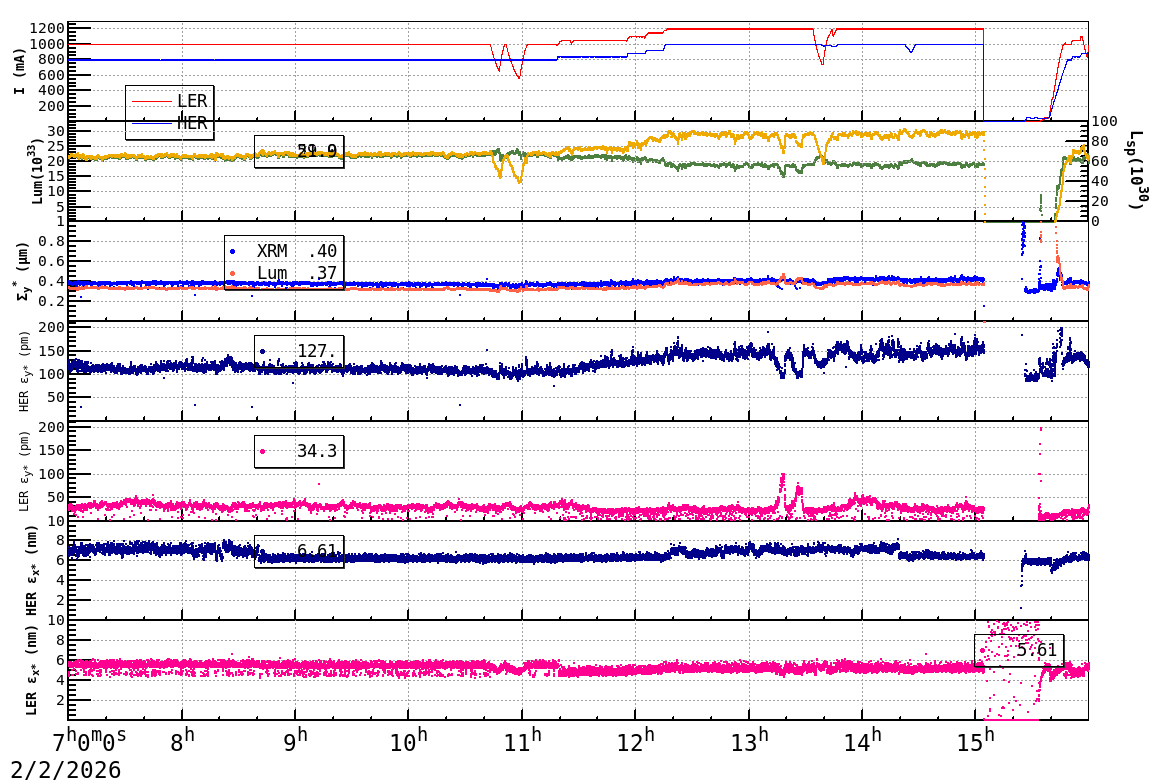Screen dimensions: 1160x782
Task: Click the HER εy* (pm) axis label
Action: pyautogui.click(x=24, y=371)
